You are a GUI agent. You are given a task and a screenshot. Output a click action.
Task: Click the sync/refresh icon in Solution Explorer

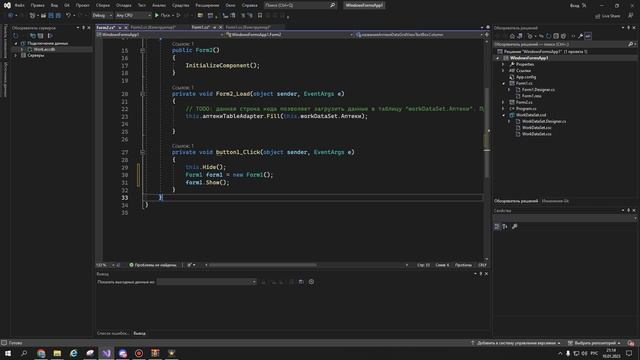pos(549,36)
